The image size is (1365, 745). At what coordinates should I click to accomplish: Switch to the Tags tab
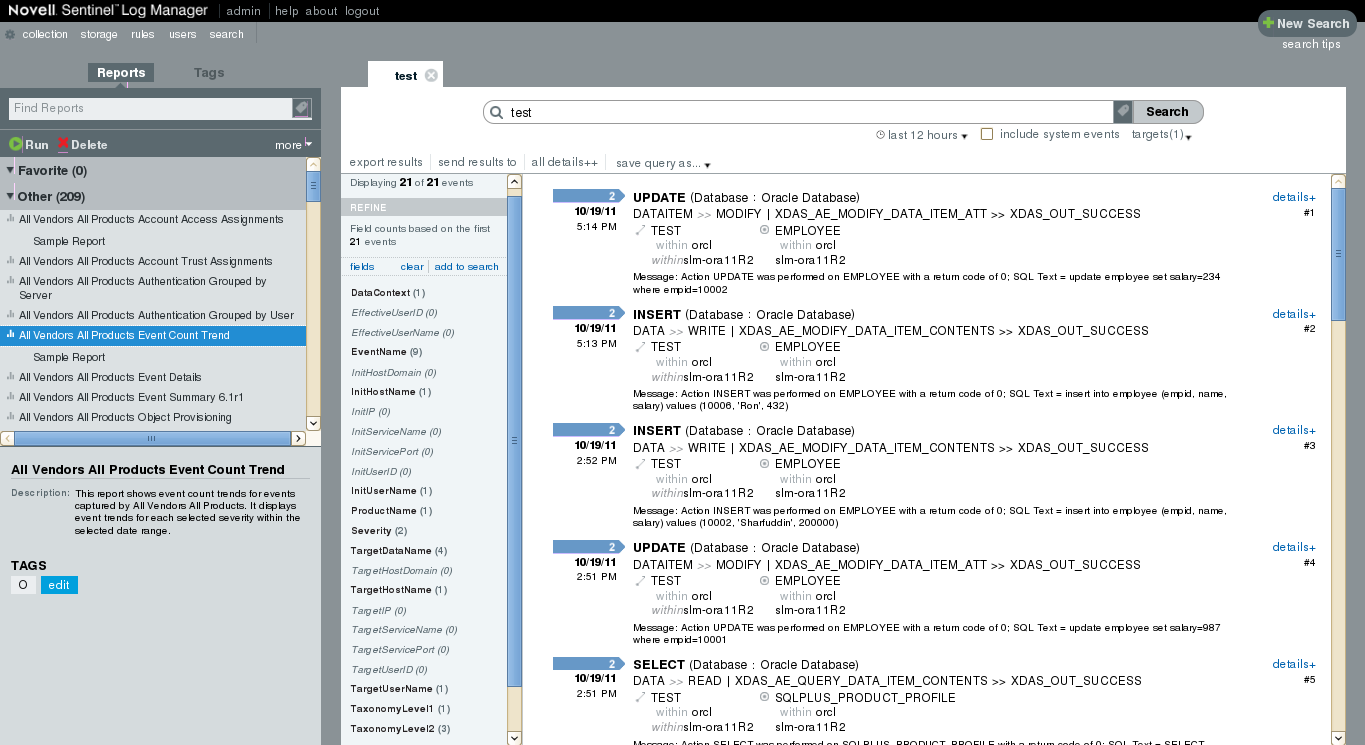[209, 73]
